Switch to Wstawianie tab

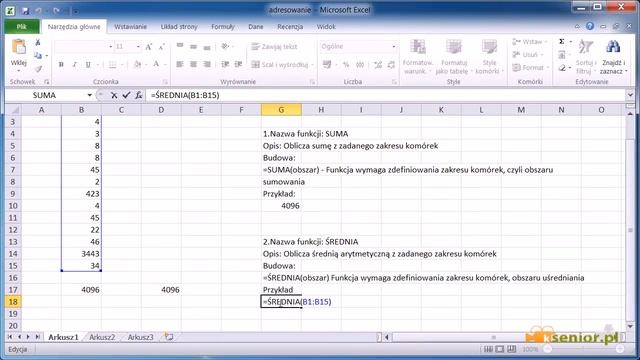point(130,27)
